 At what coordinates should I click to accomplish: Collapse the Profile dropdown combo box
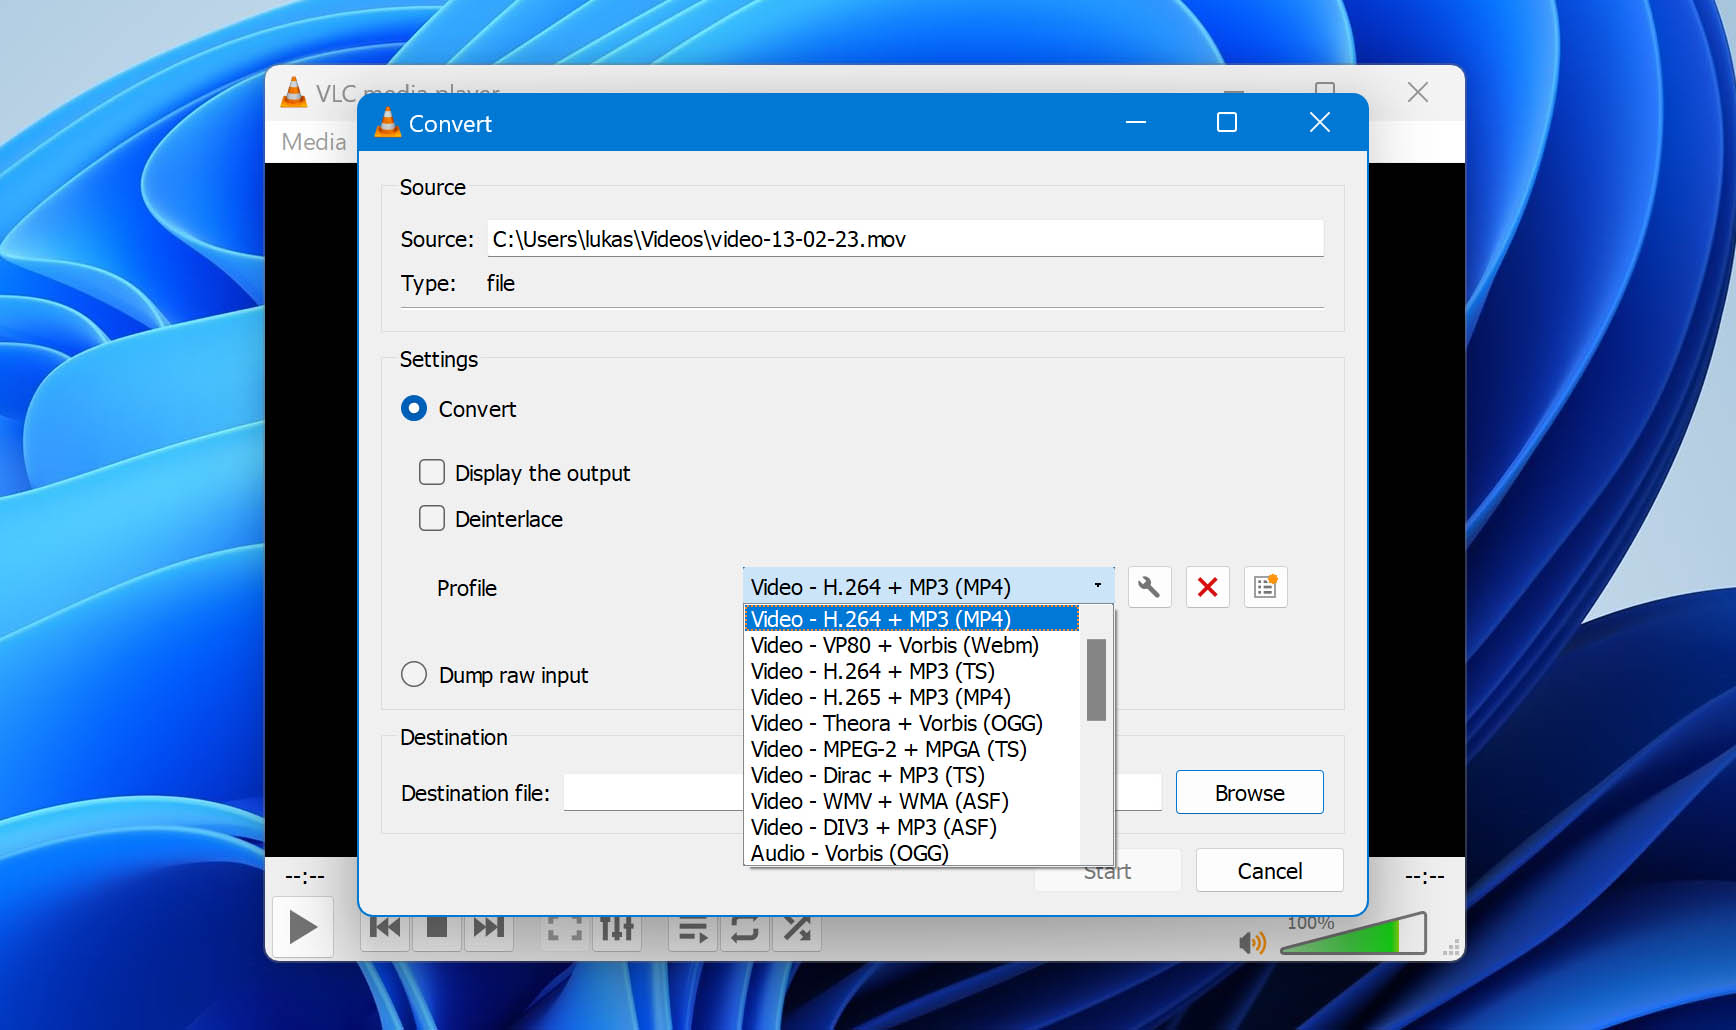[928, 586]
